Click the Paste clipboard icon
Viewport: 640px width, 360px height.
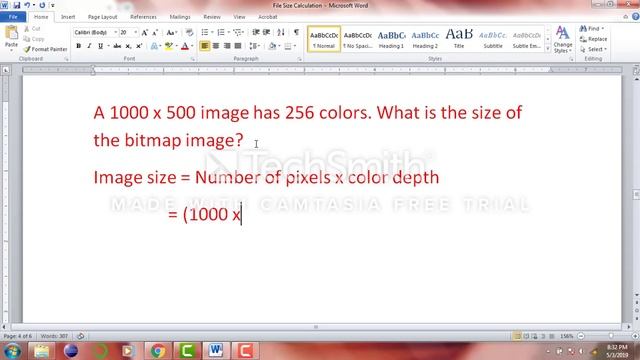coord(11,33)
